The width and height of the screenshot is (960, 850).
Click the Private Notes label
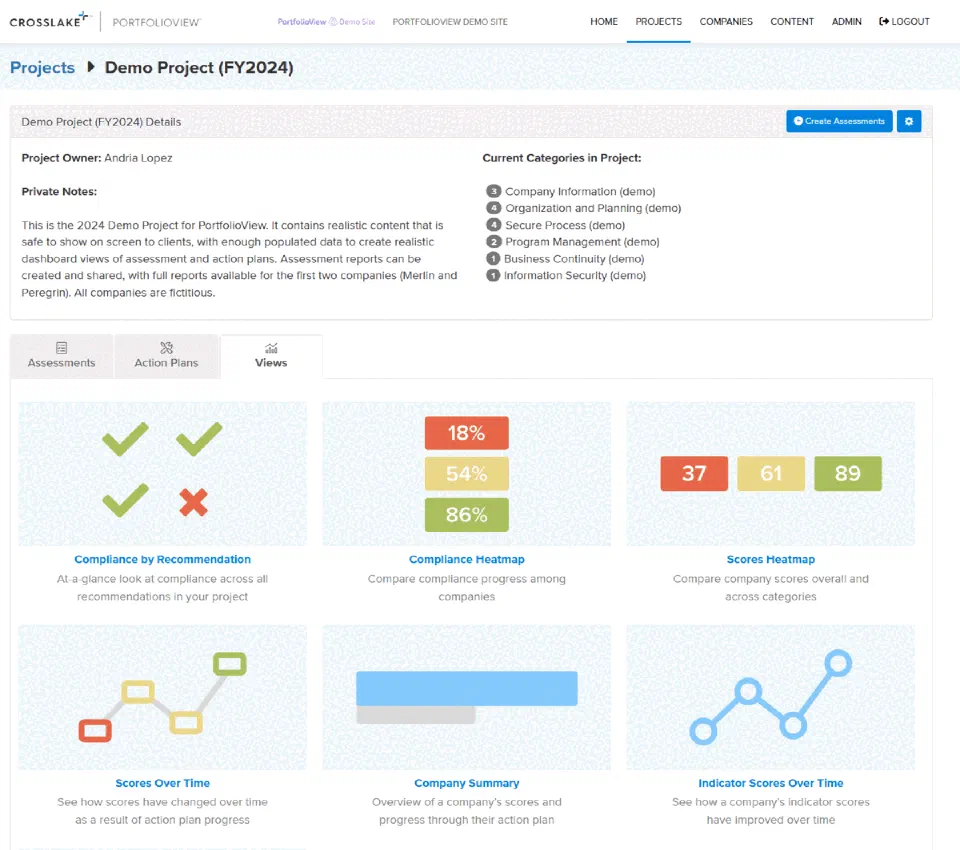[59, 191]
